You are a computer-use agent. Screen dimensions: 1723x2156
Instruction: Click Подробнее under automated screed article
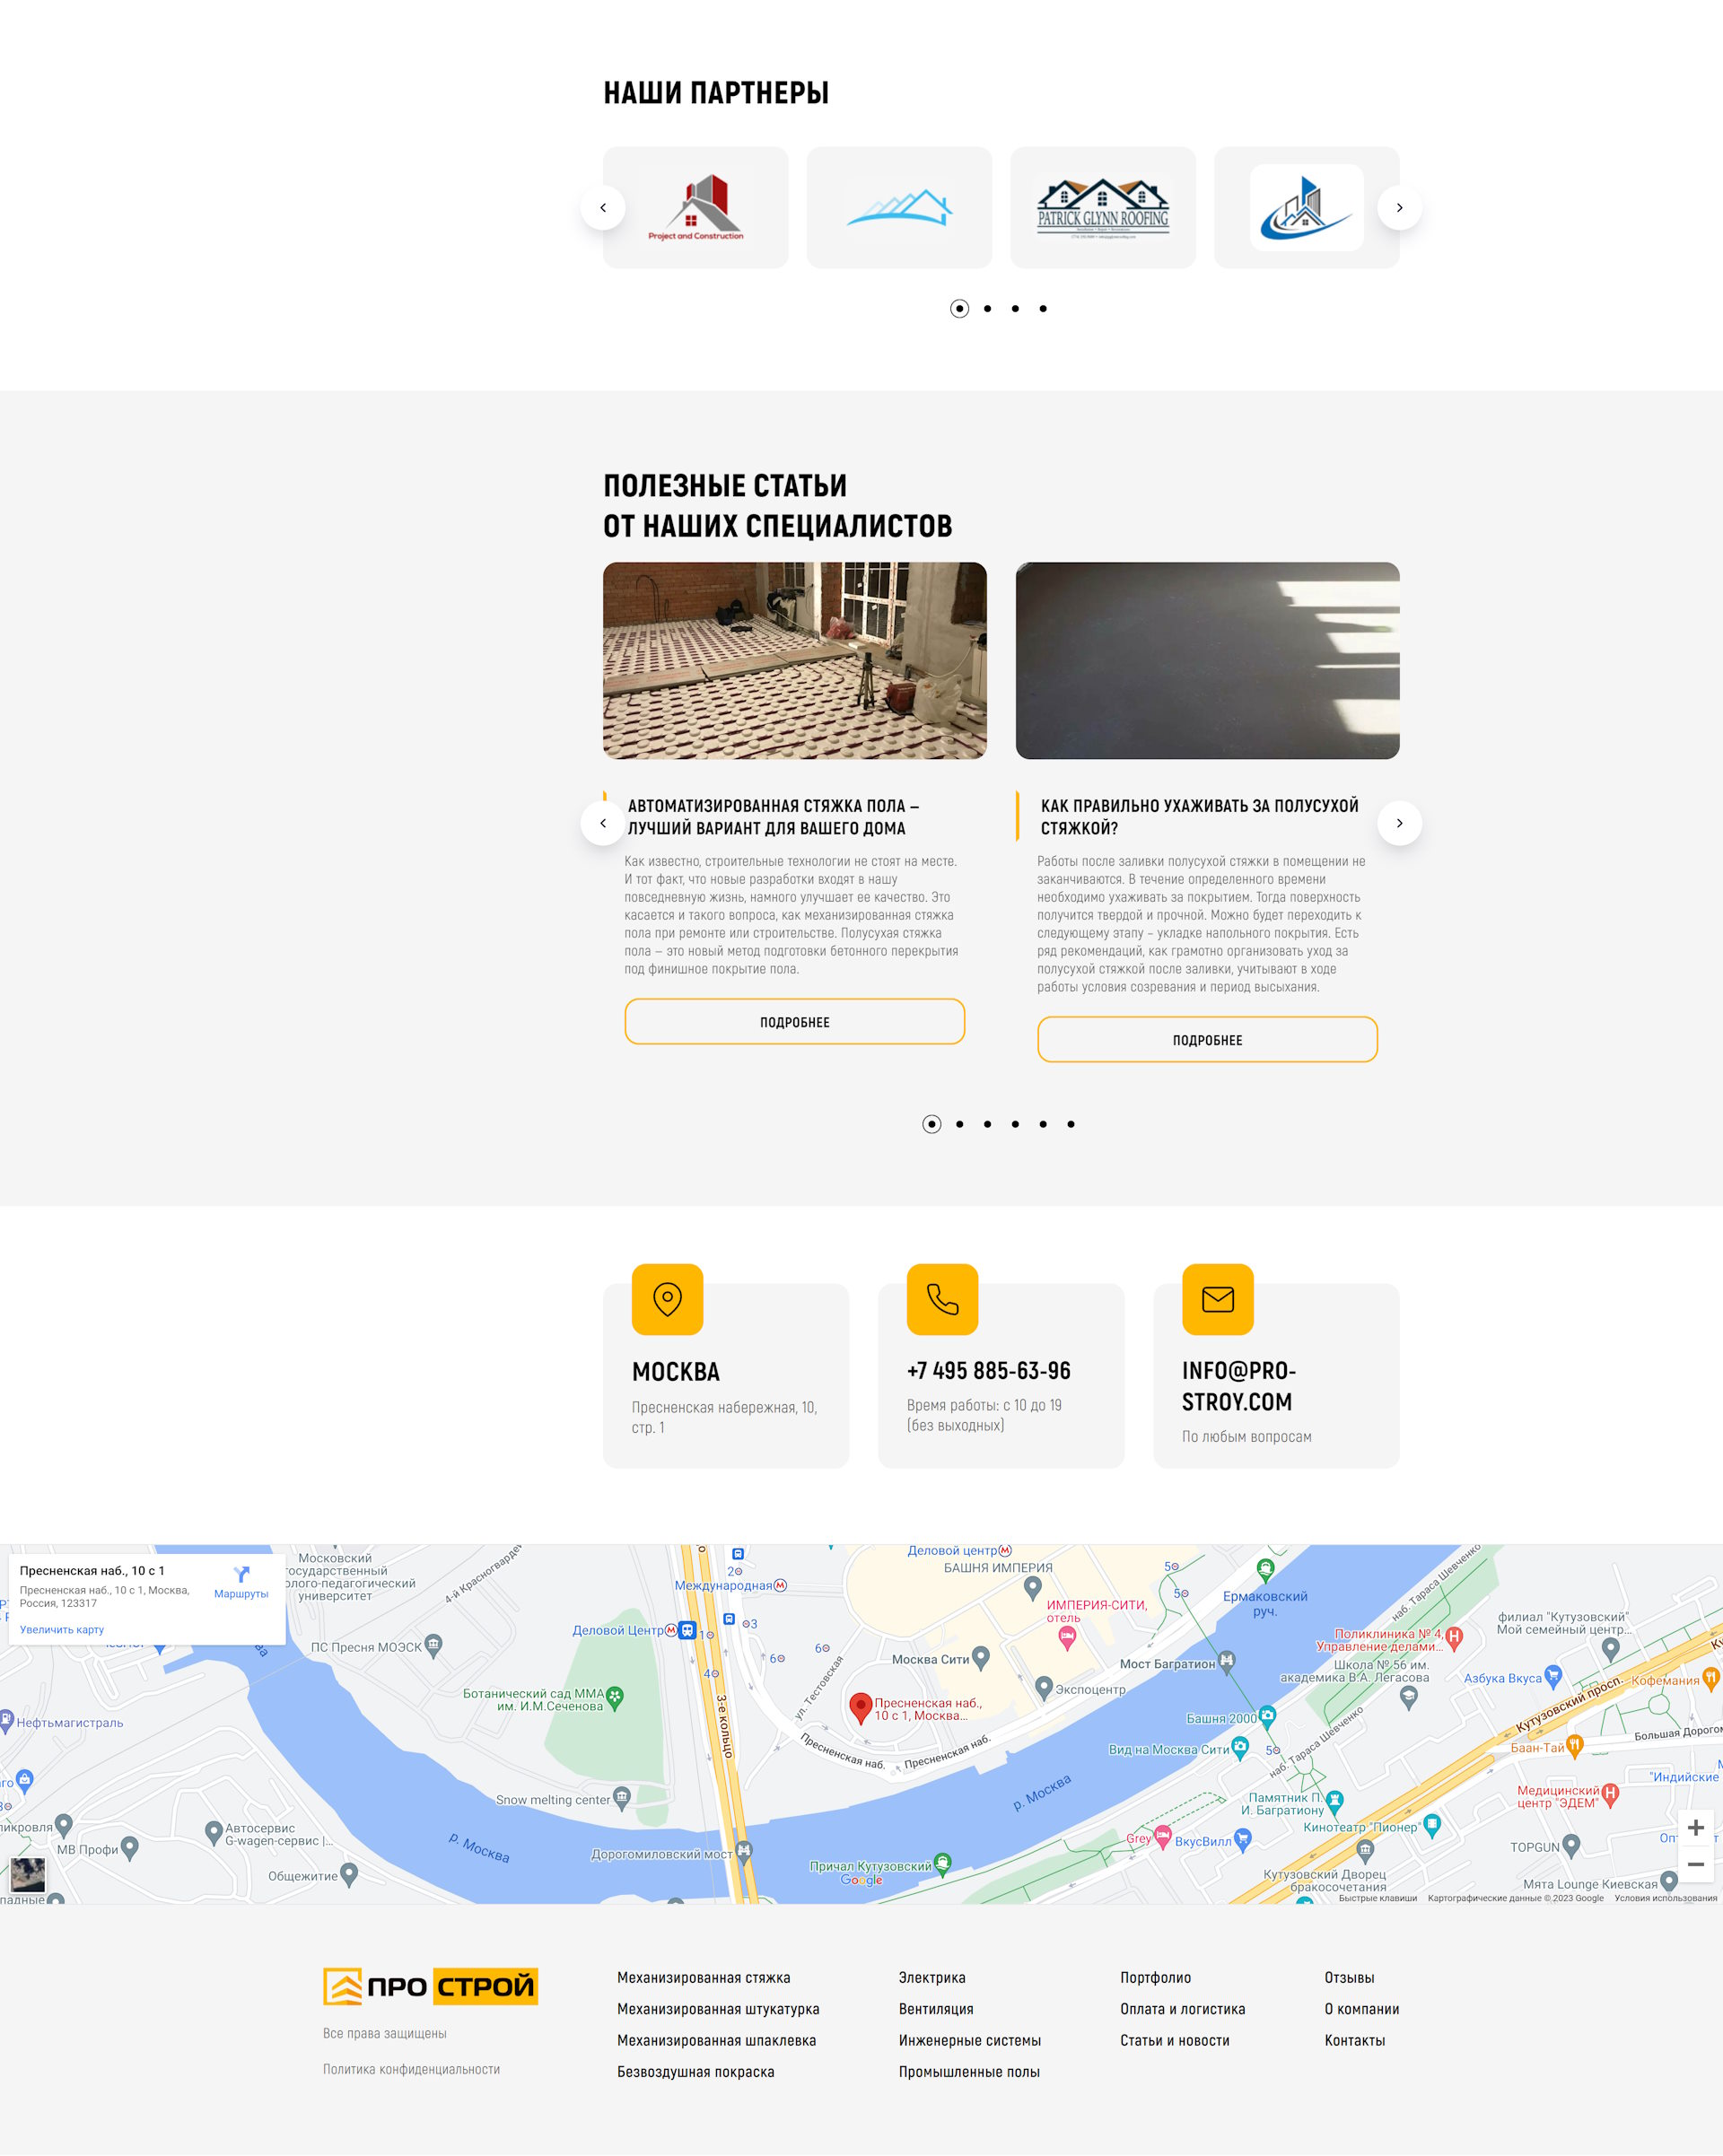pyautogui.click(x=795, y=1022)
